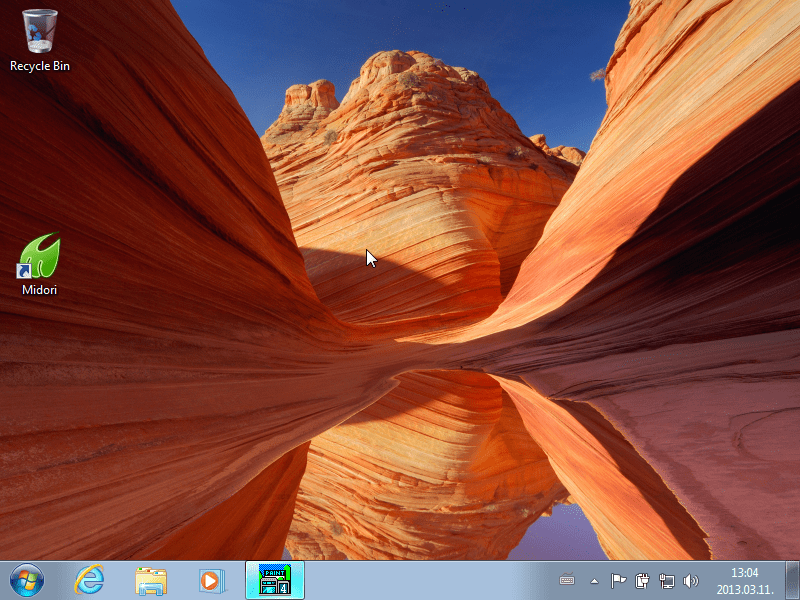Image resolution: width=800 pixels, height=600 pixels.
Task: Select the Midori shortcut icon
Action: [39, 255]
